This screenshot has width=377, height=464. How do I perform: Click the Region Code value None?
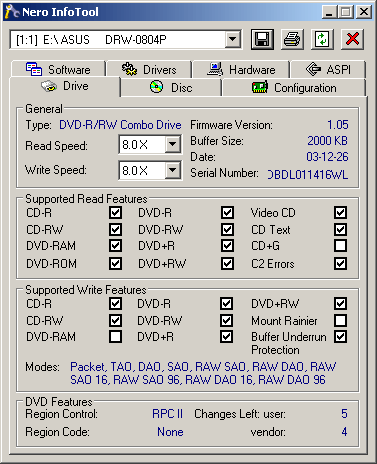(170, 432)
